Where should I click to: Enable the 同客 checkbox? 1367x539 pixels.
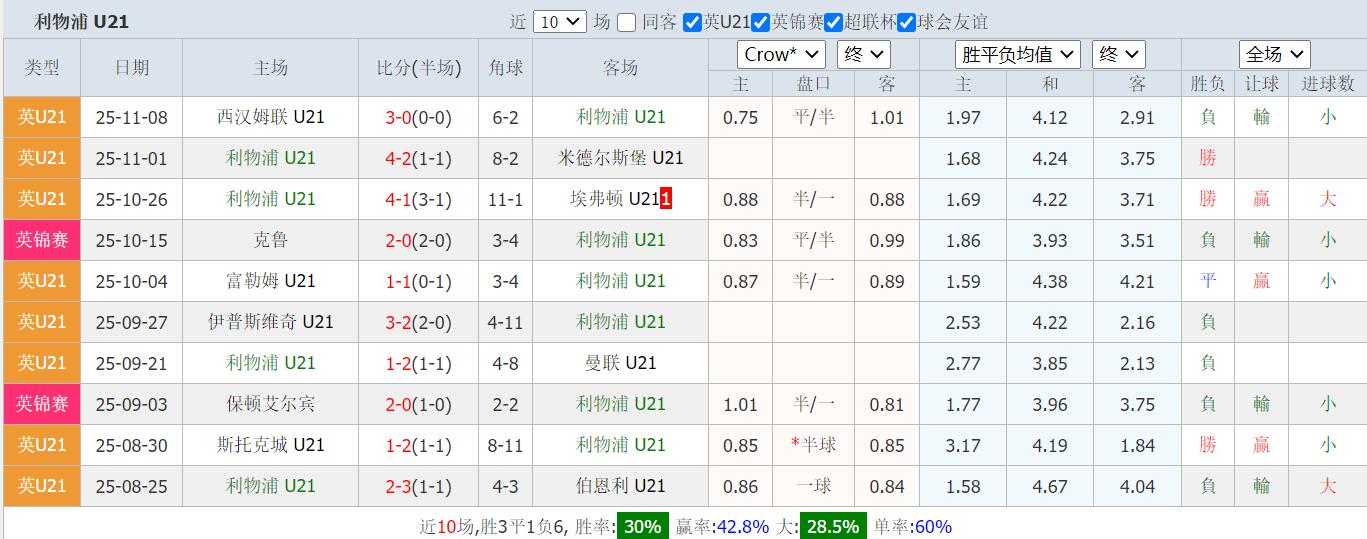[627, 22]
